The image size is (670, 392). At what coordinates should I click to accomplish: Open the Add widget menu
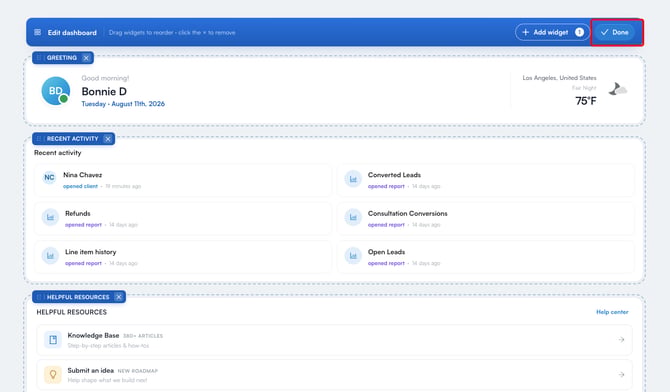tap(552, 32)
